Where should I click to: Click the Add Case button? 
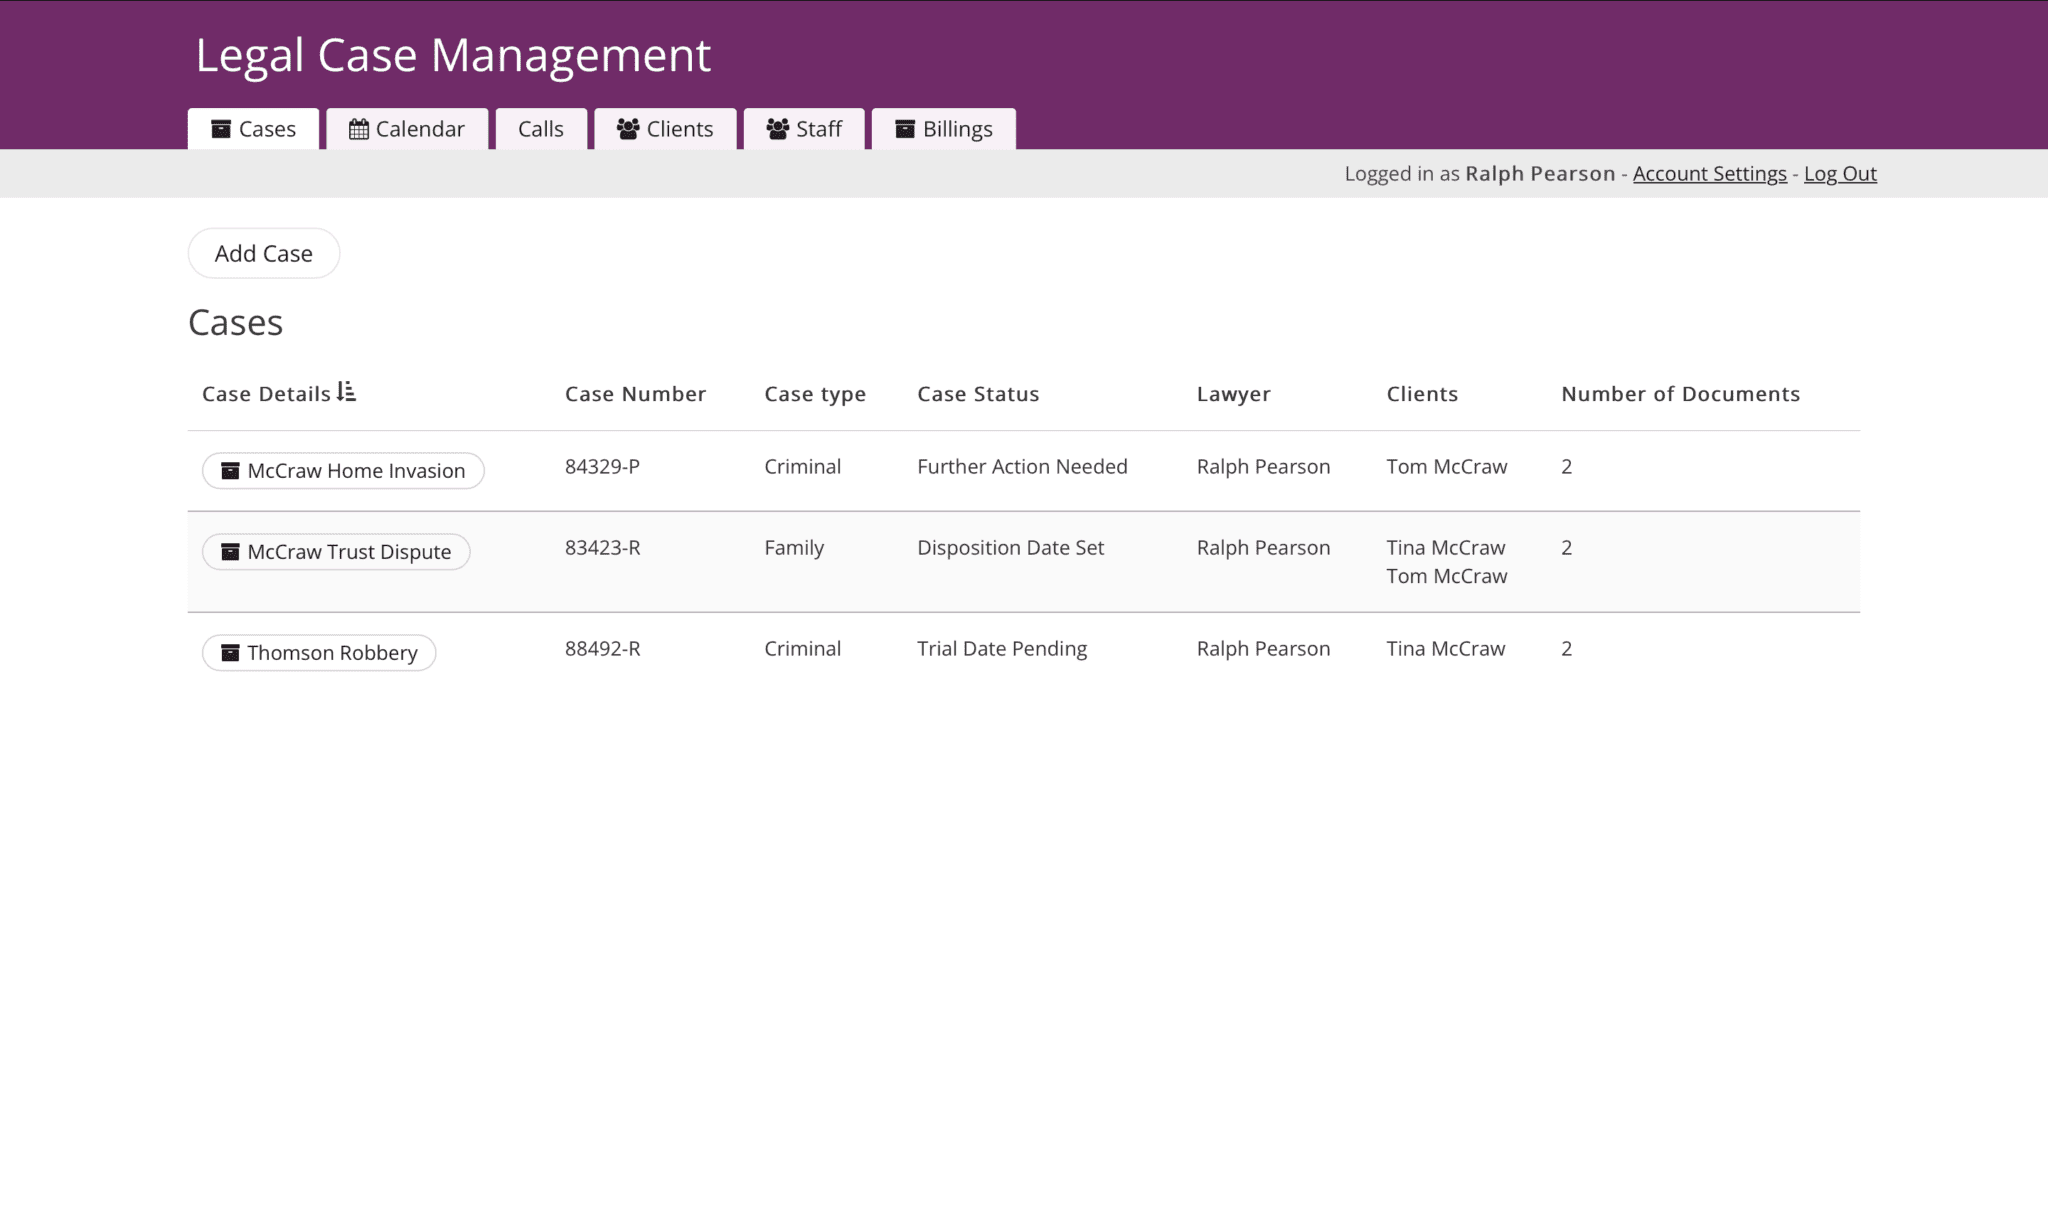[x=263, y=253]
